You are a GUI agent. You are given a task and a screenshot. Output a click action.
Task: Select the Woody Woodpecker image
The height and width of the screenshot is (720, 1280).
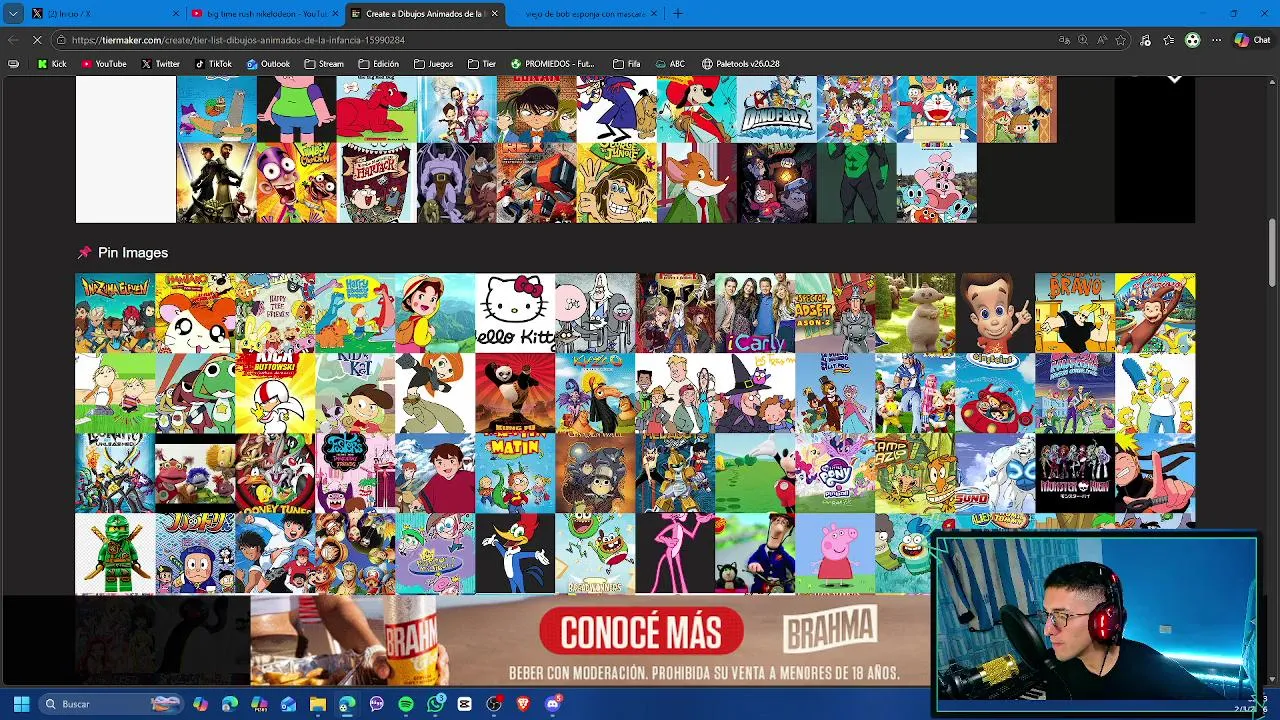click(x=515, y=553)
